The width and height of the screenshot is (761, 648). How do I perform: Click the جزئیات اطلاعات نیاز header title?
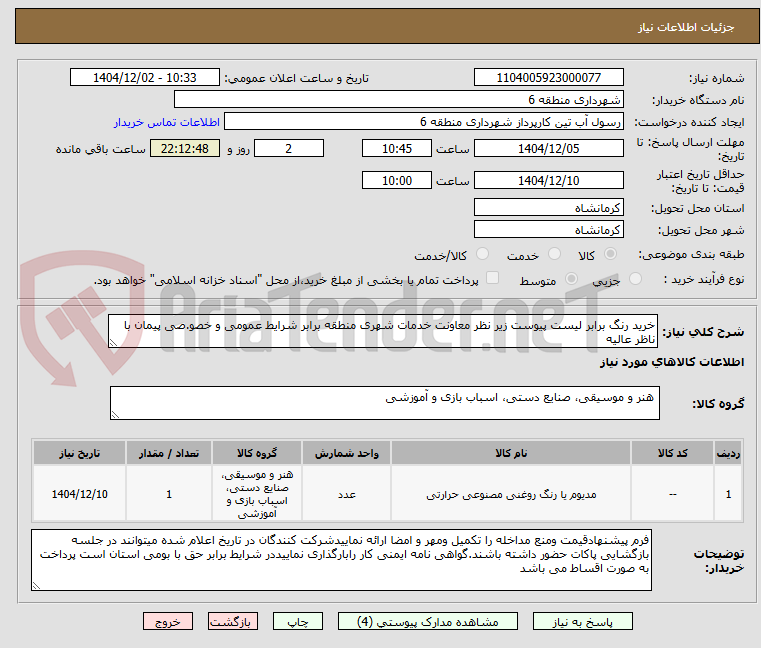686,27
